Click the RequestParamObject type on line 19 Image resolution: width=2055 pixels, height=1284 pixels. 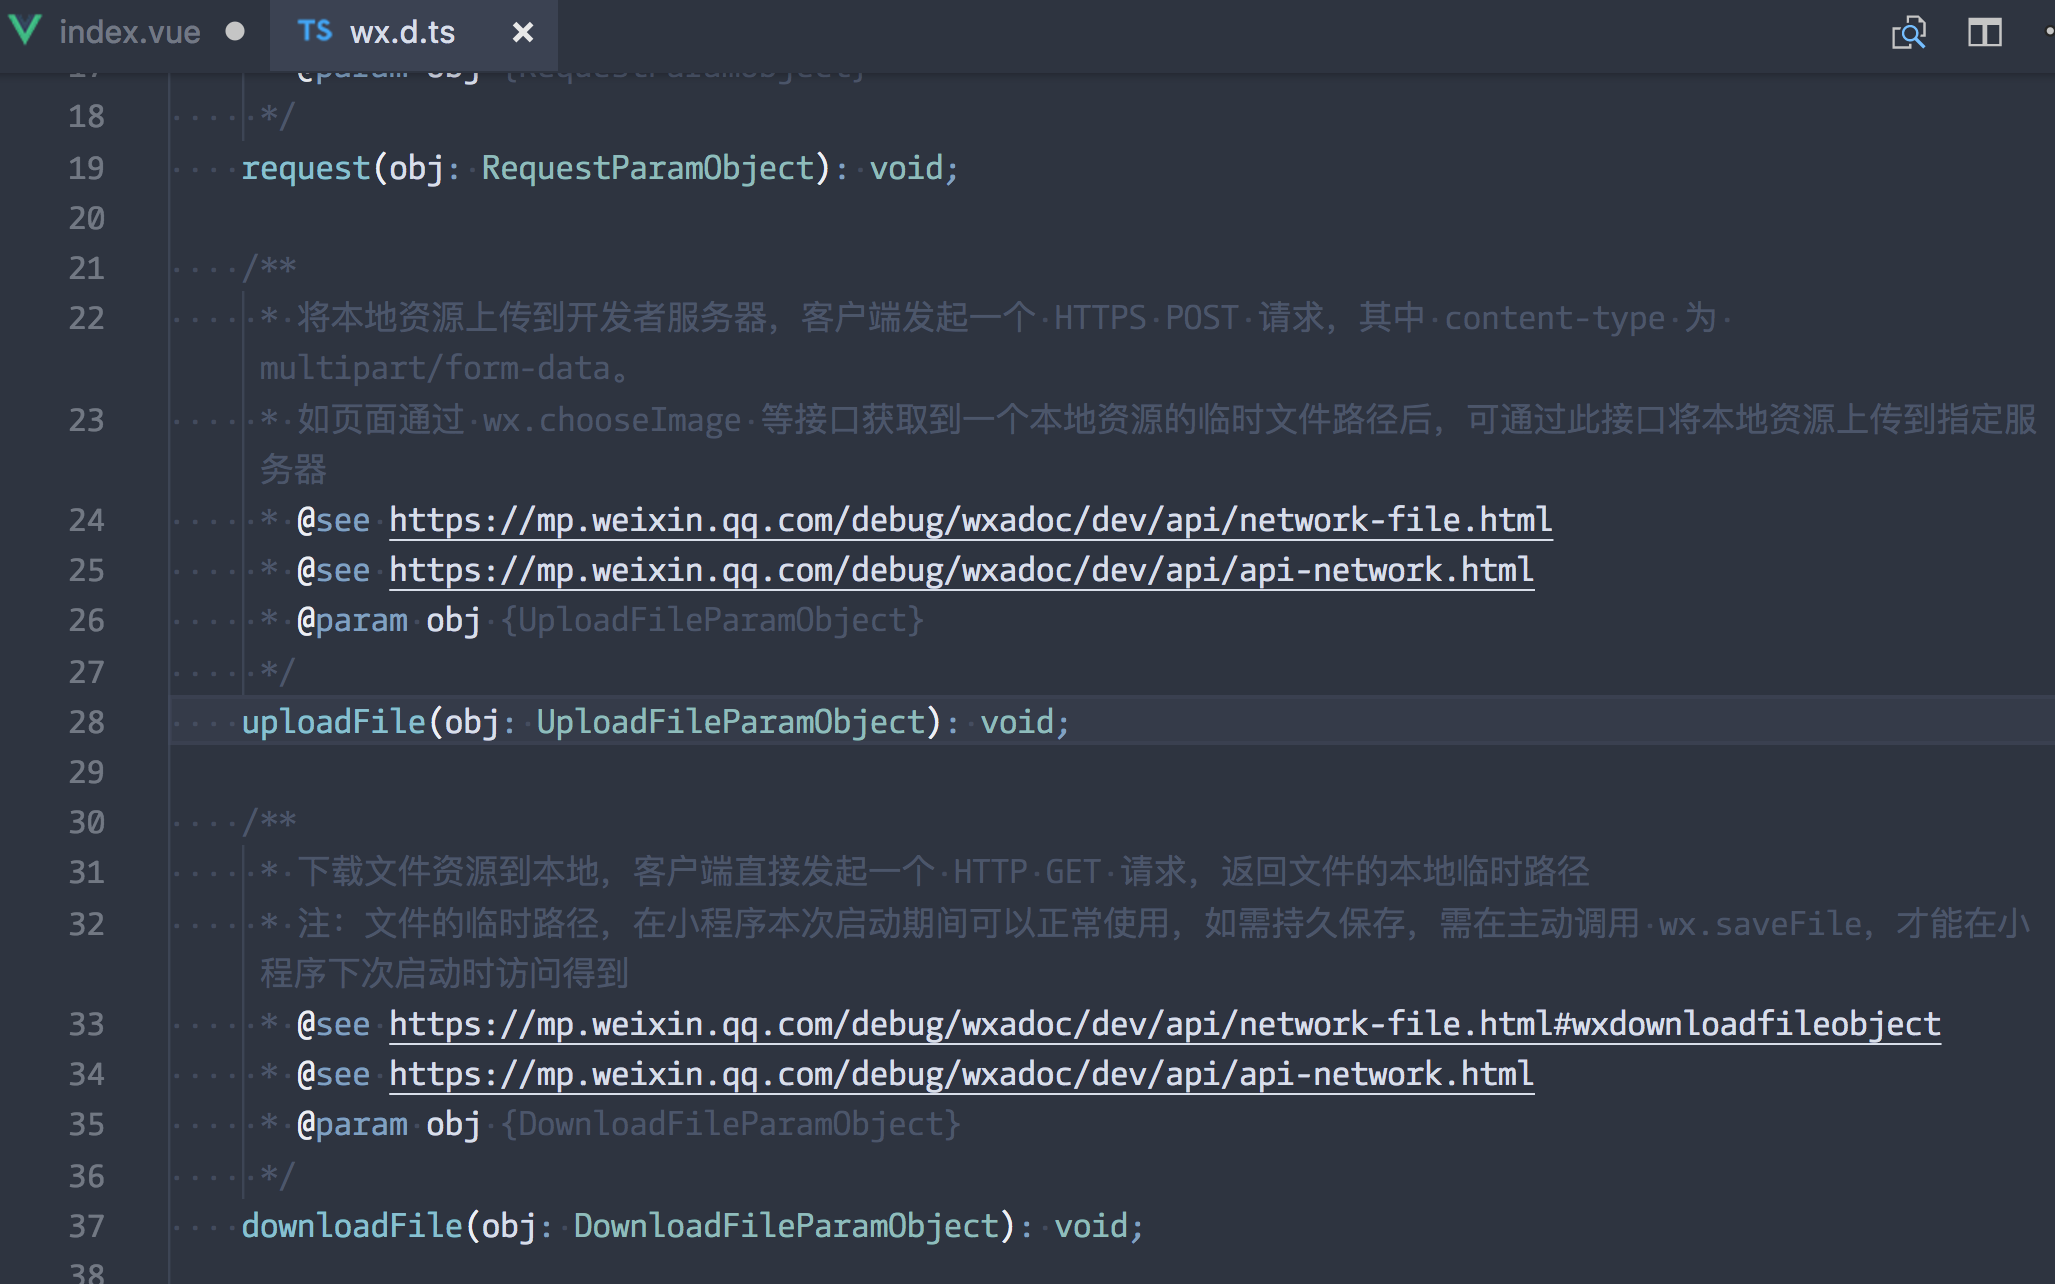pos(648,168)
